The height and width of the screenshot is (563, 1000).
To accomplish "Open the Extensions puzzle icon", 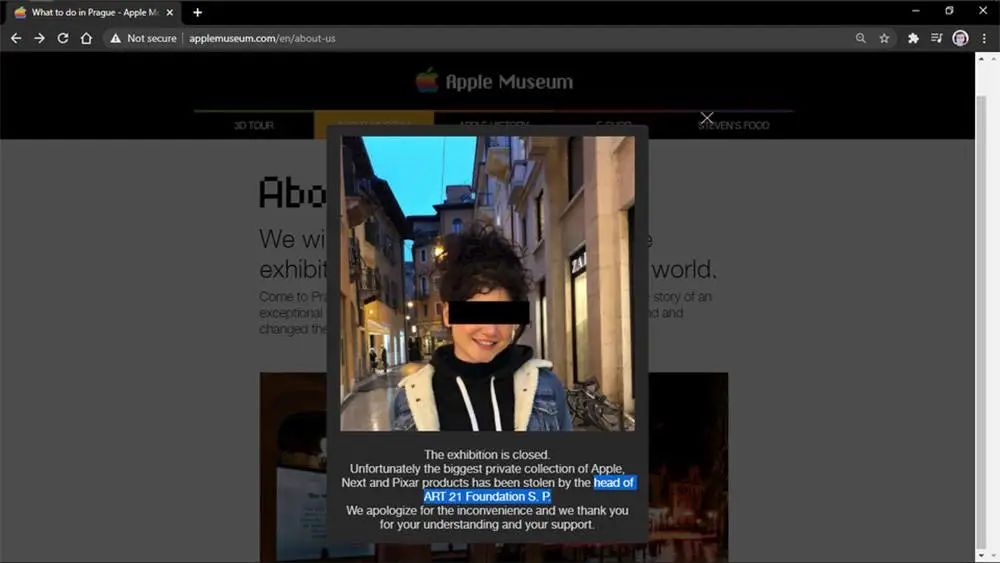I will [913, 38].
